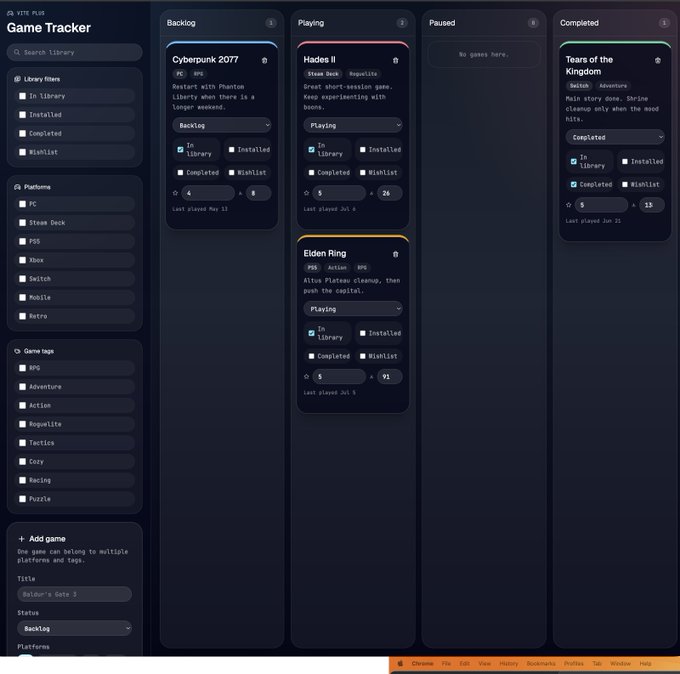680x674 pixels.
Task: Click the Steam Deck tag on Hades II
Action: 323,74
